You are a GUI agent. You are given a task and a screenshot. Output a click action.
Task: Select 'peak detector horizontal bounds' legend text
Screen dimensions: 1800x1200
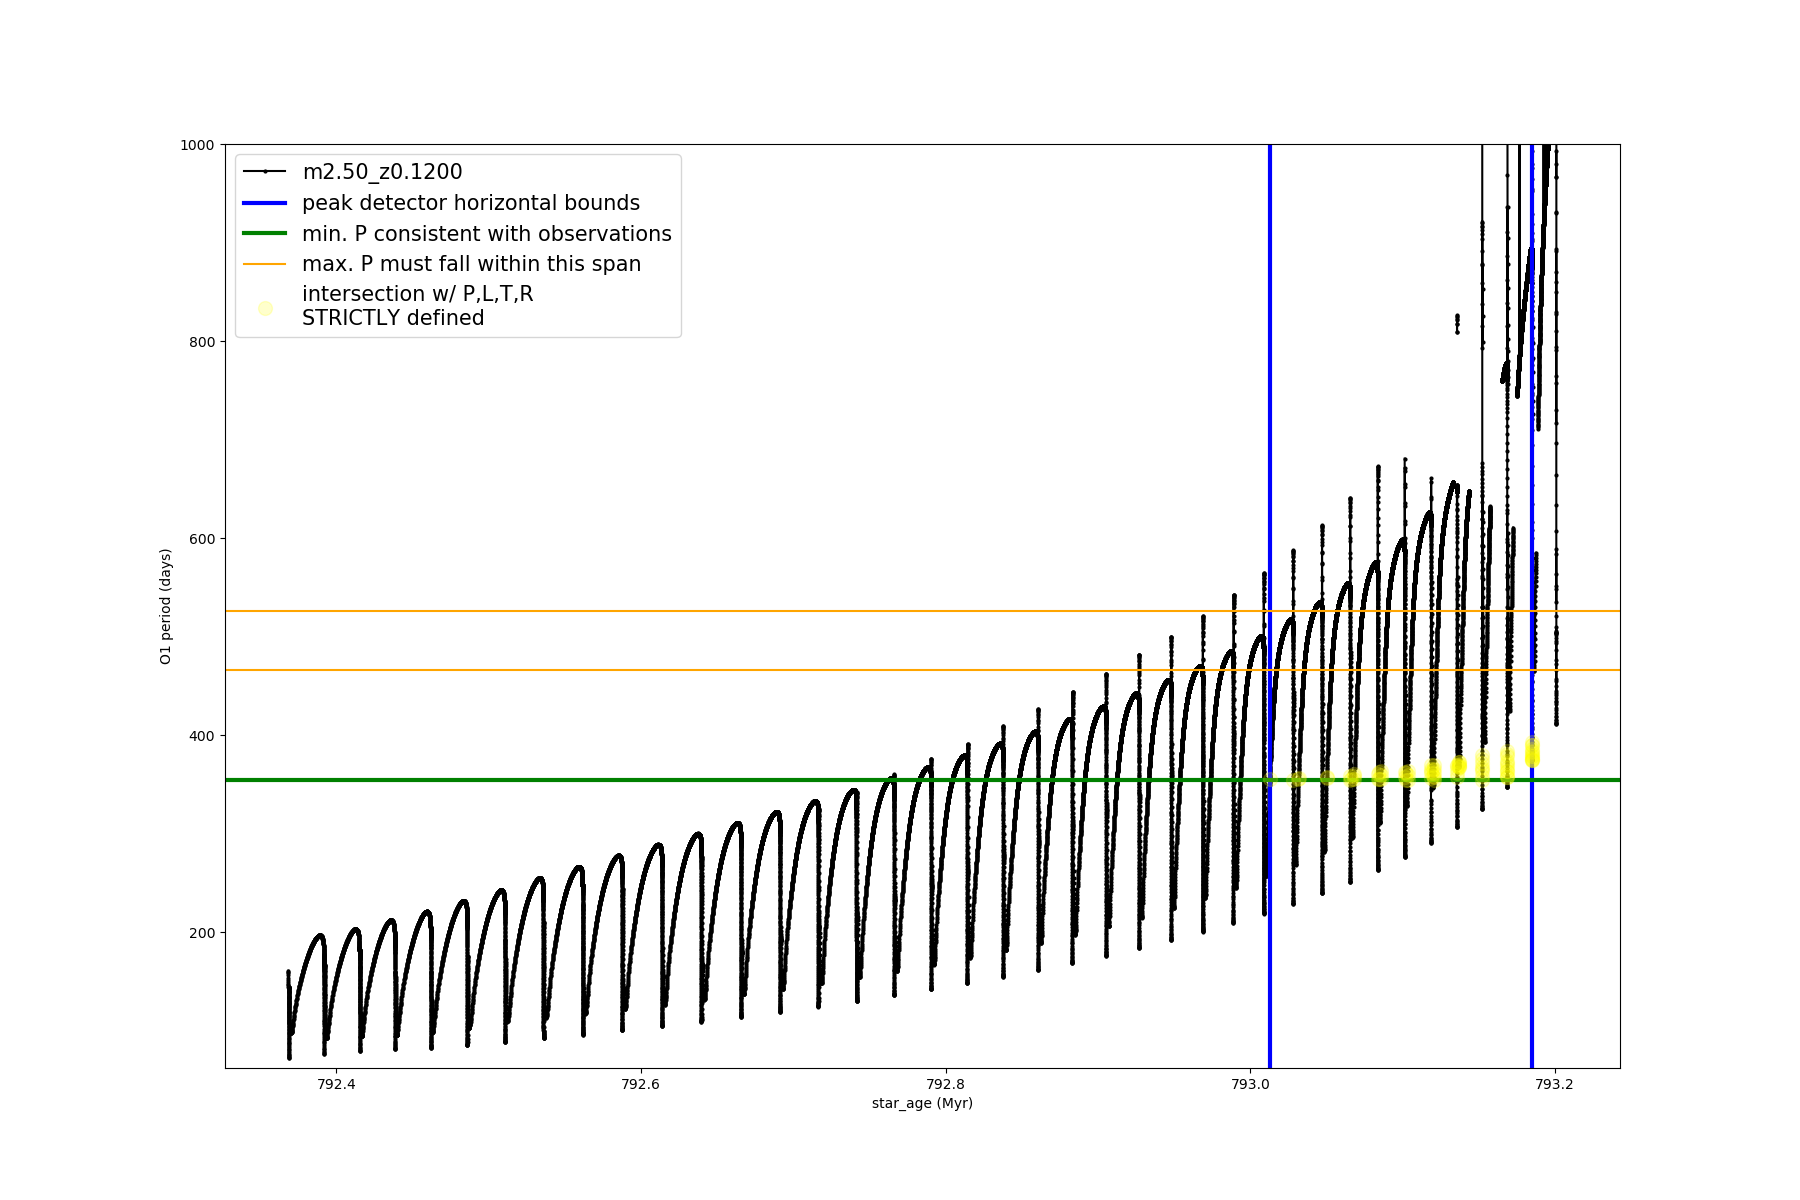click(x=471, y=203)
